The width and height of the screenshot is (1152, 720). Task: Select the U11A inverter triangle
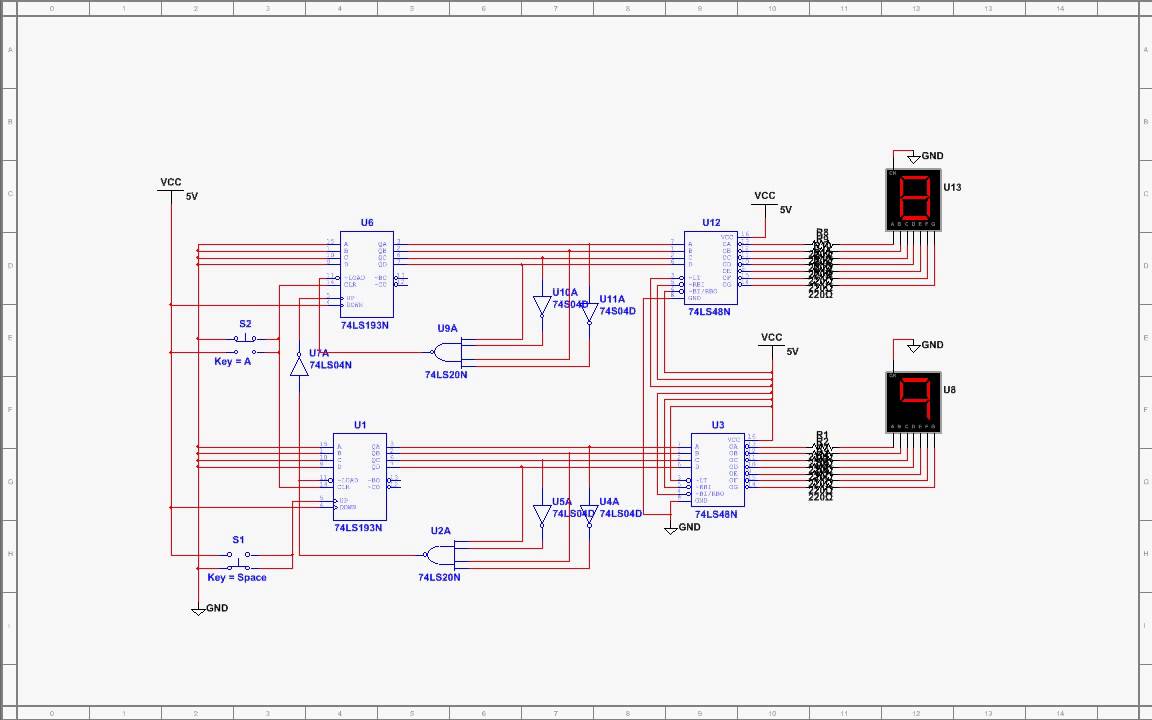point(589,314)
